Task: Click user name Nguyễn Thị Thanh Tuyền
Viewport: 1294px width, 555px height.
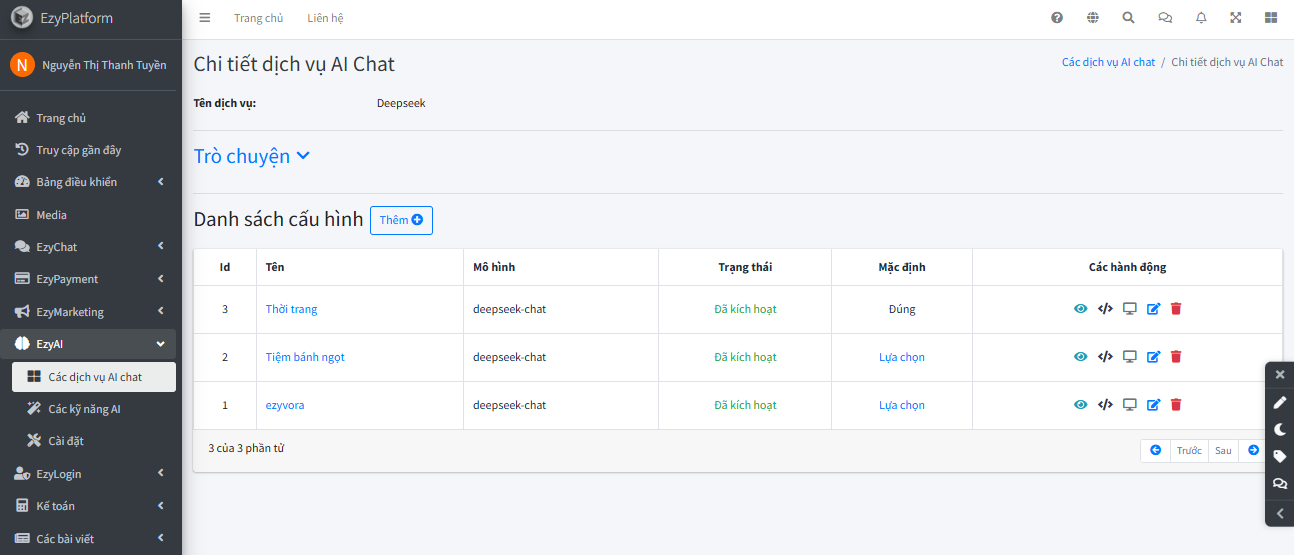Action: pos(104,65)
